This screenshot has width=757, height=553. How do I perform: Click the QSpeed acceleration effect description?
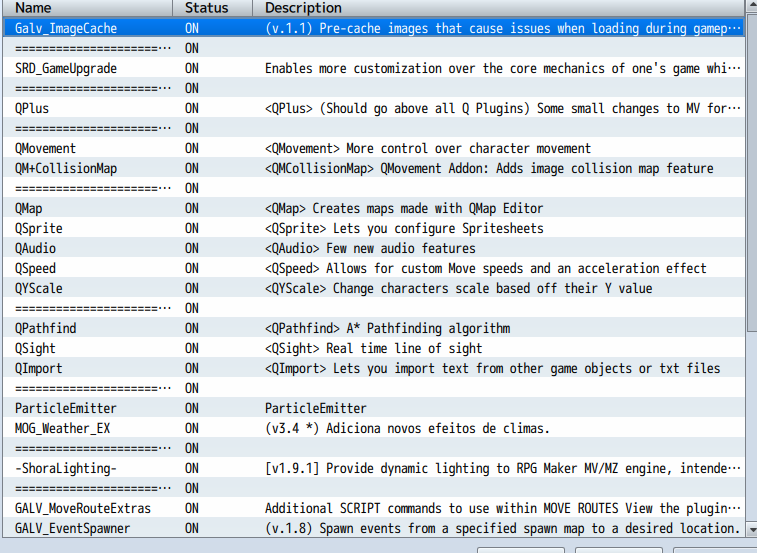pyautogui.click(x=486, y=269)
